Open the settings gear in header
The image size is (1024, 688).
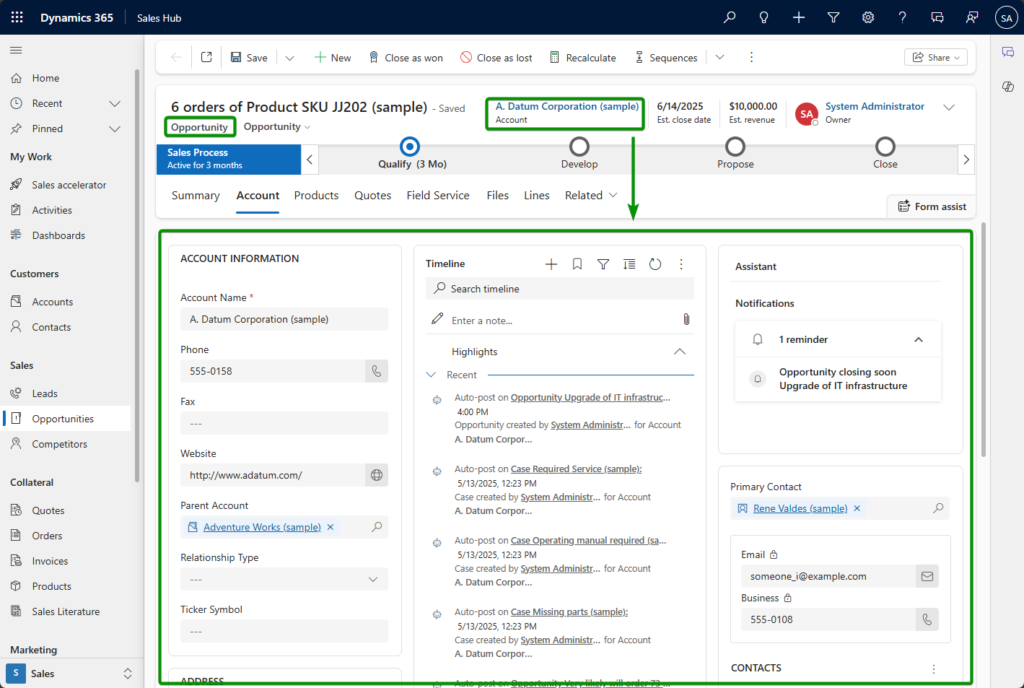(868, 18)
